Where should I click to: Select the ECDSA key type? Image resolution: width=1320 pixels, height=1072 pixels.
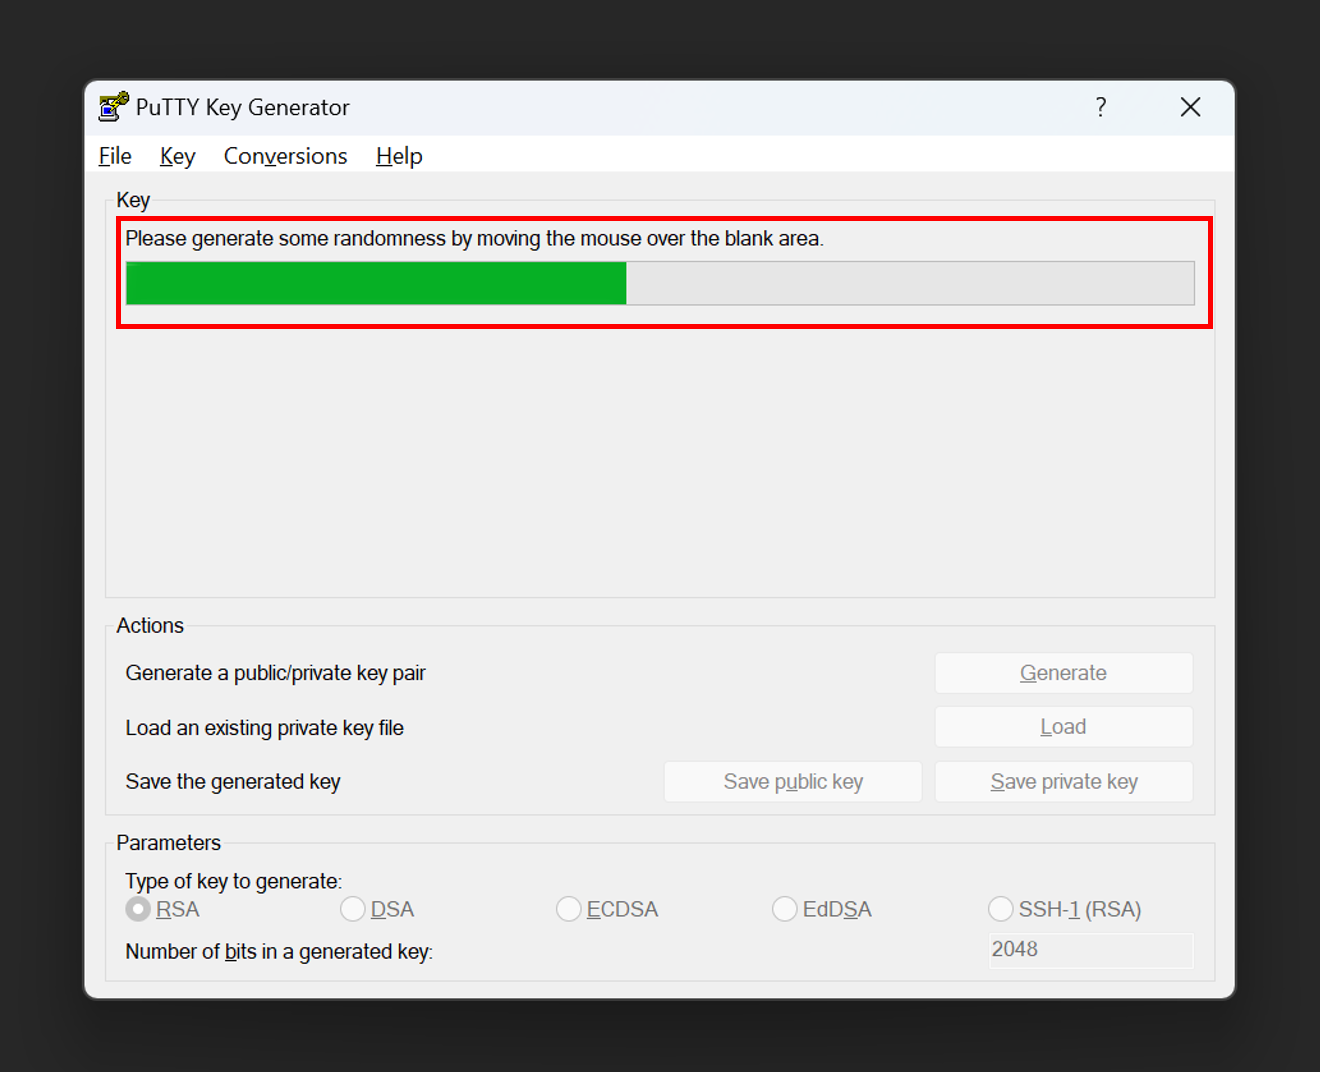coord(607,909)
